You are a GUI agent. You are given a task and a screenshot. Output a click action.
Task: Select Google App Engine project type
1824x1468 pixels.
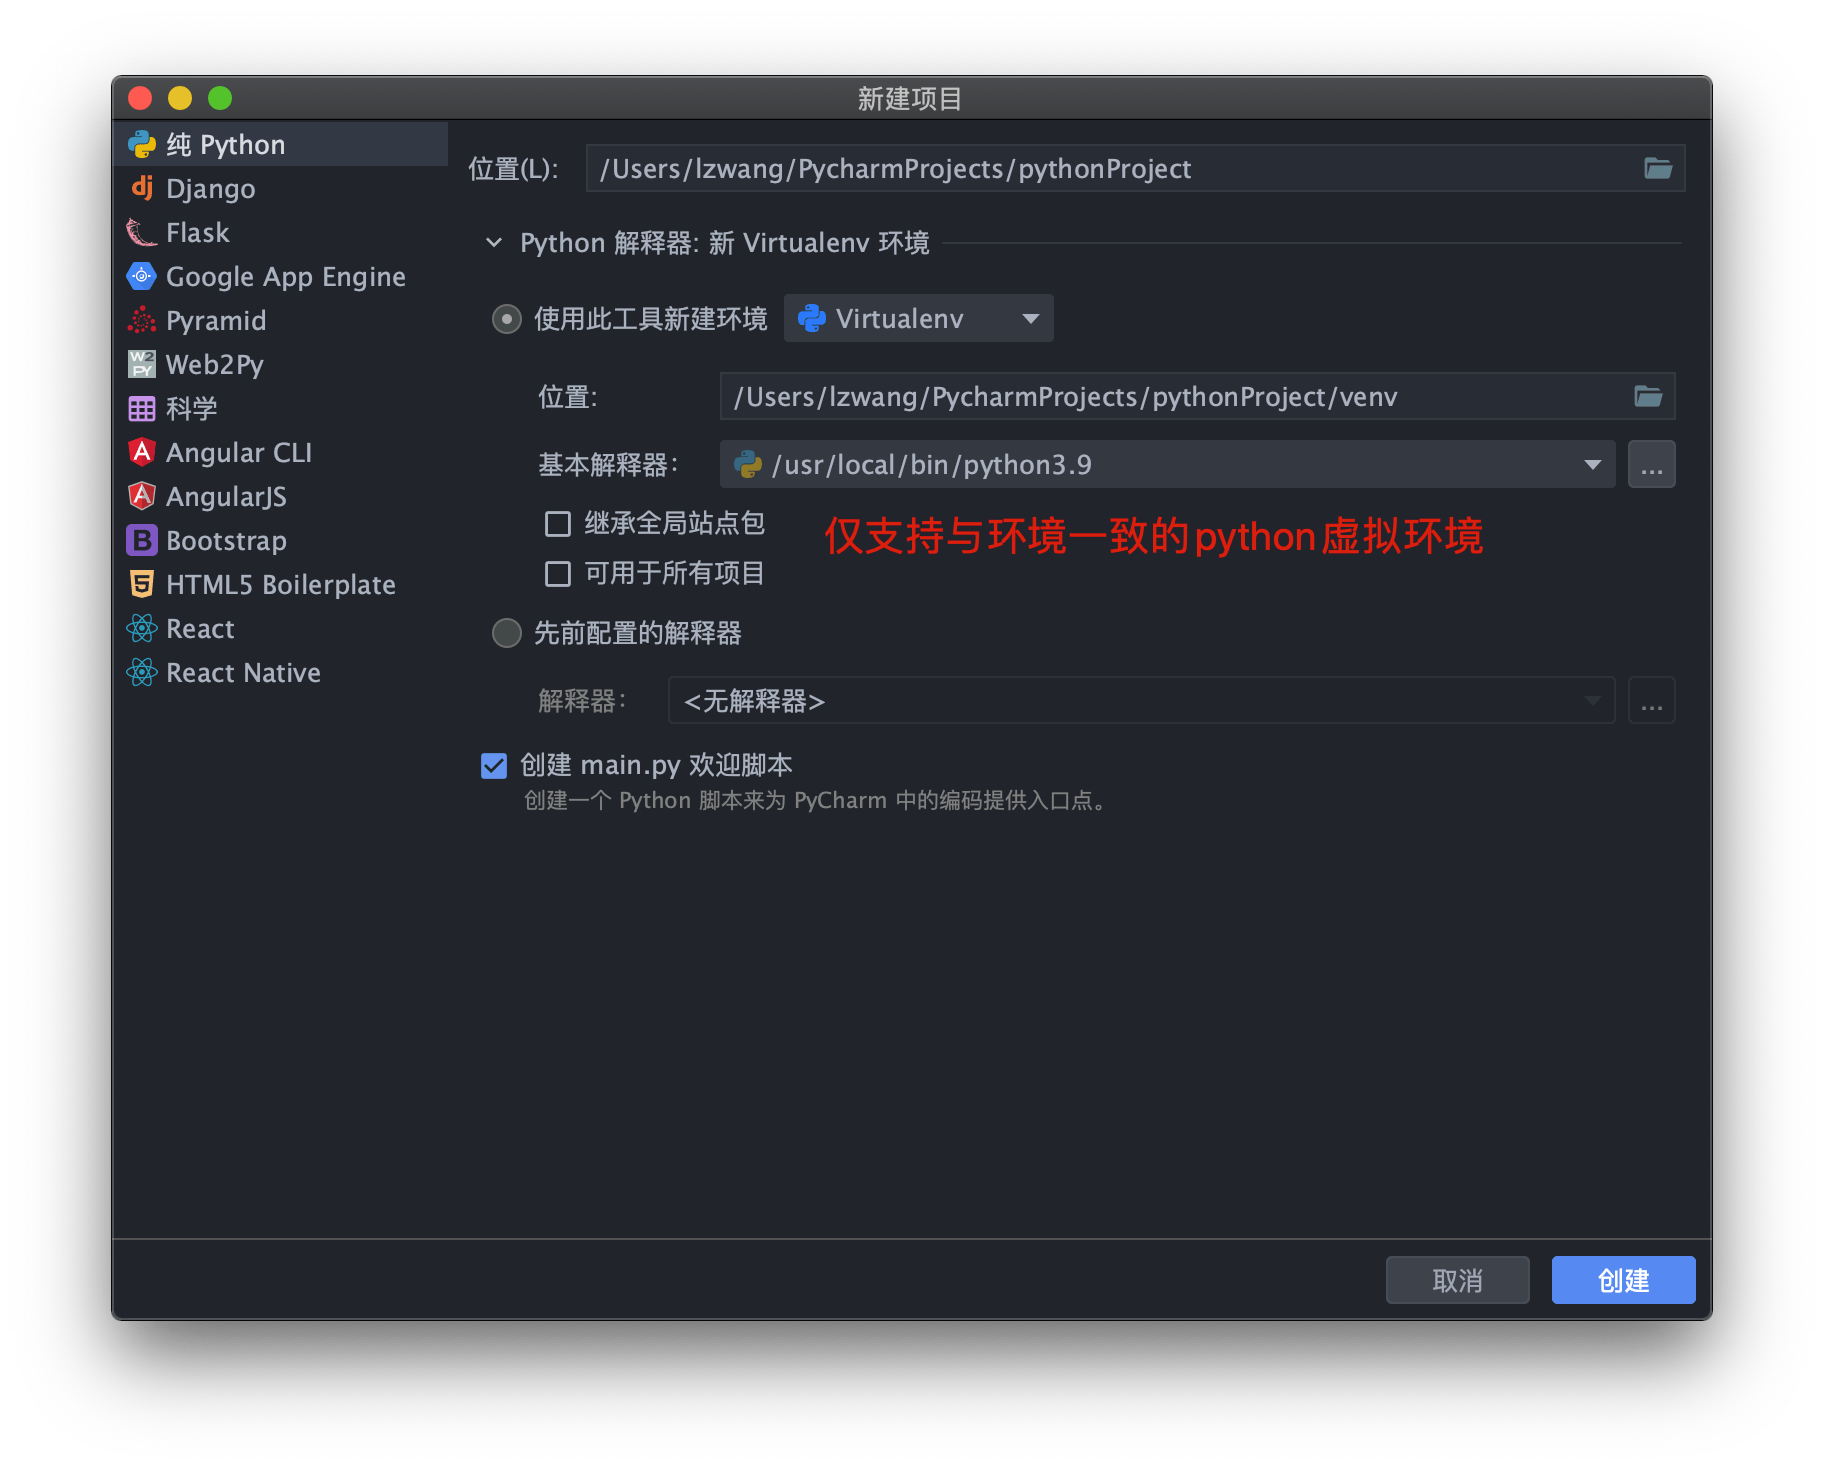(280, 276)
